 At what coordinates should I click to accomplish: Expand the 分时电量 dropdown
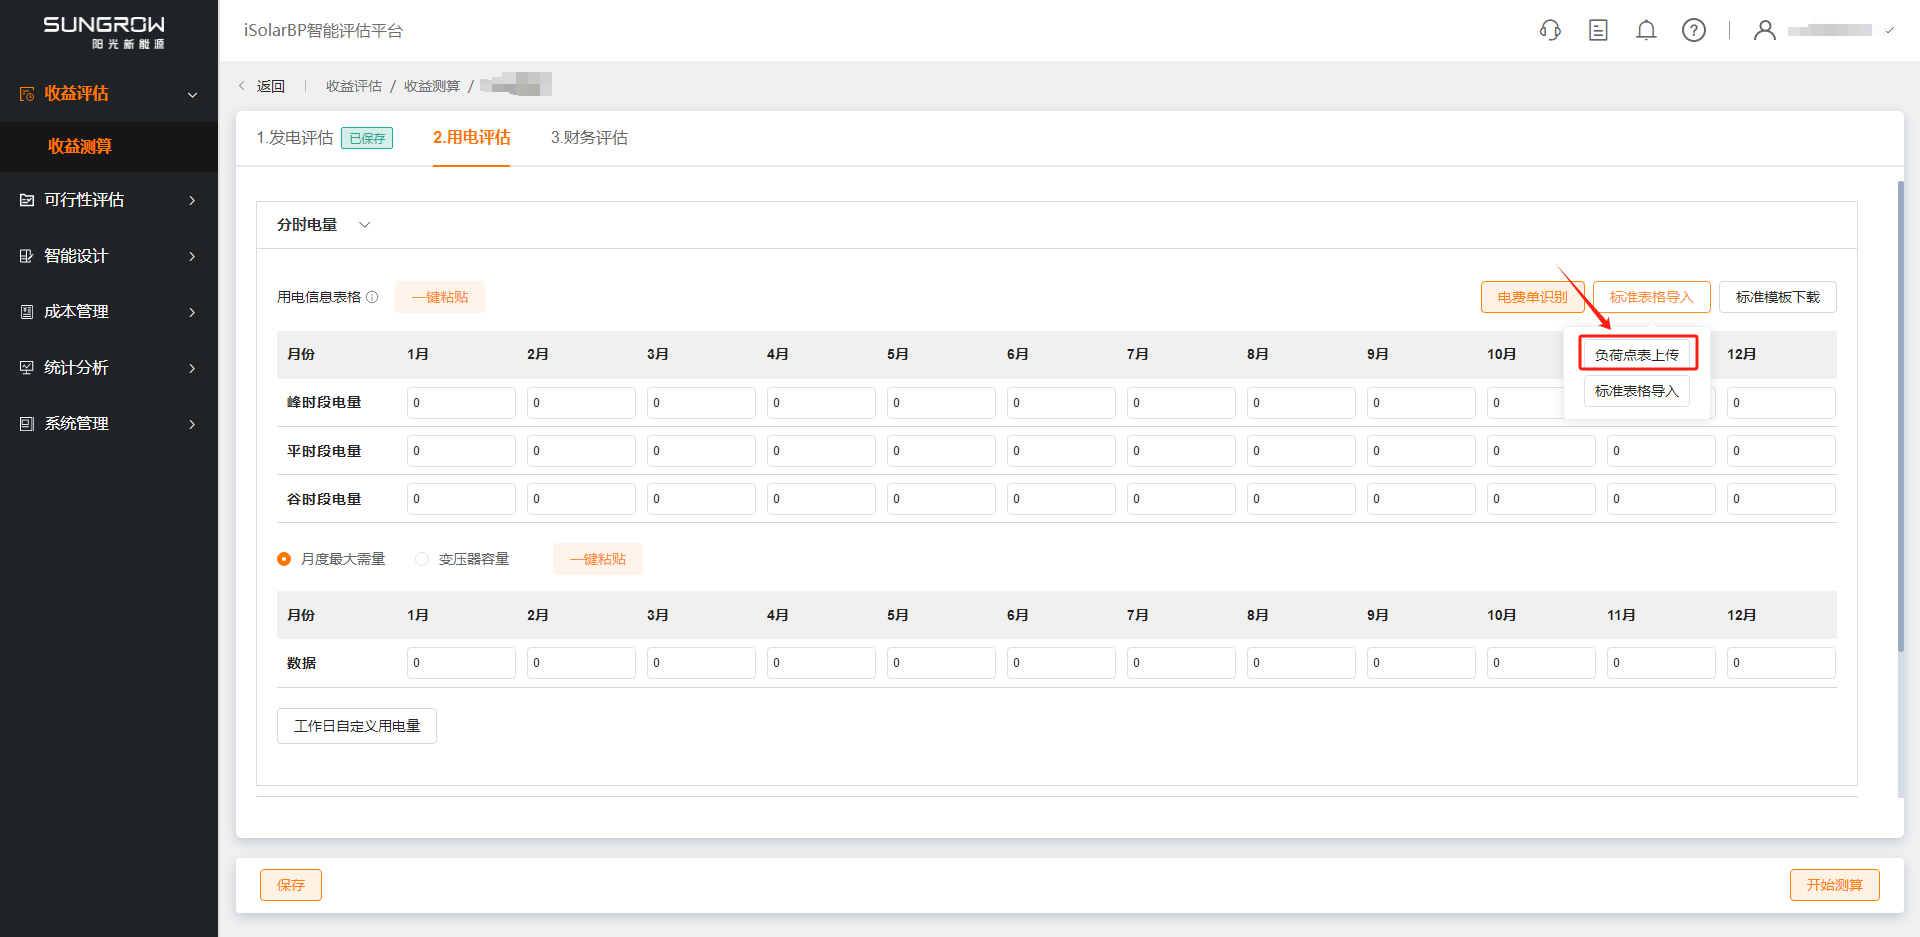pyautogui.click(x=364, y=225)
